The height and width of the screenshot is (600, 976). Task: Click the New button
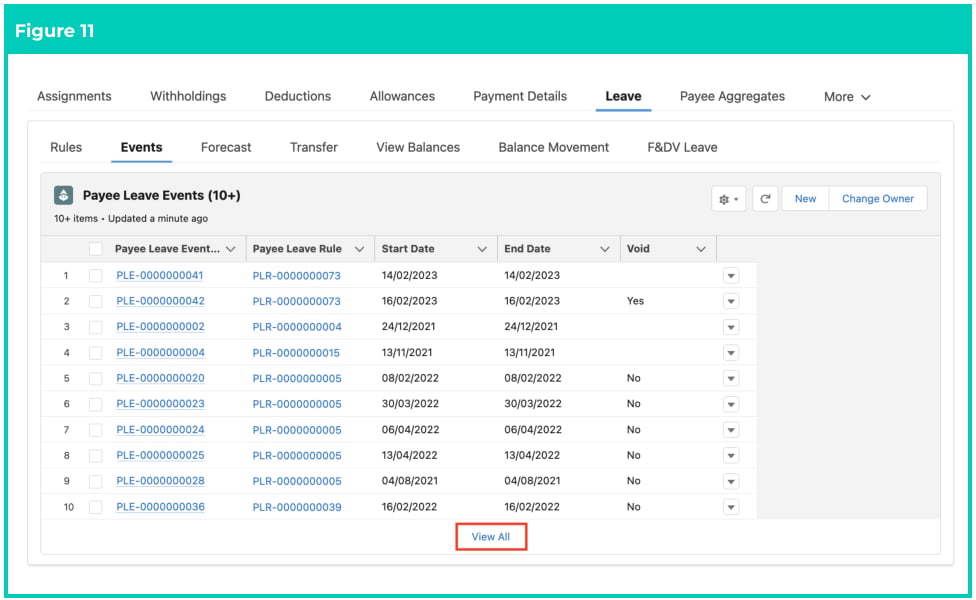coord(805,199)
